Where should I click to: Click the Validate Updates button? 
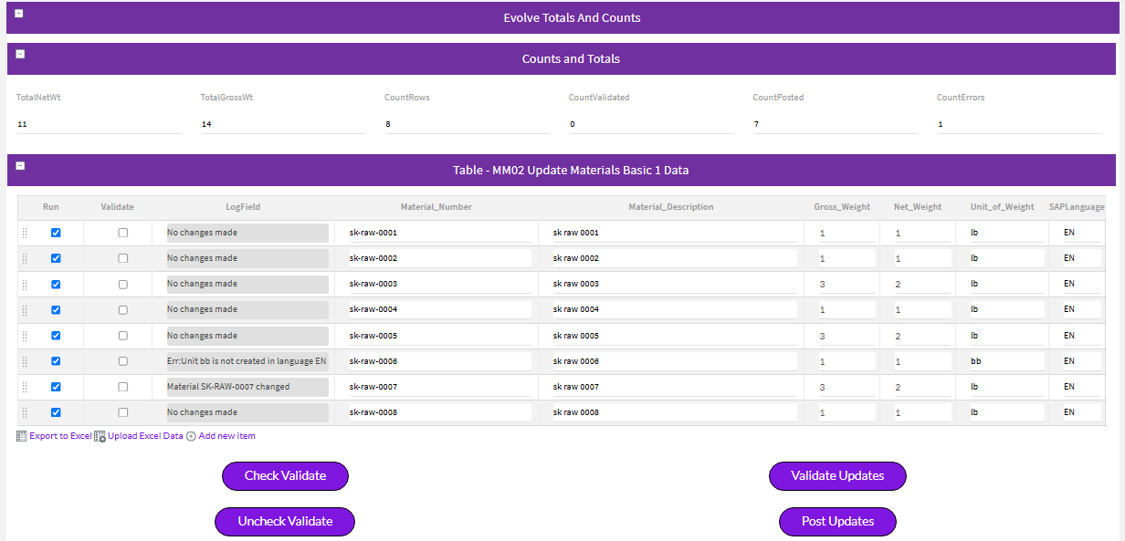(x=837, y=476)
